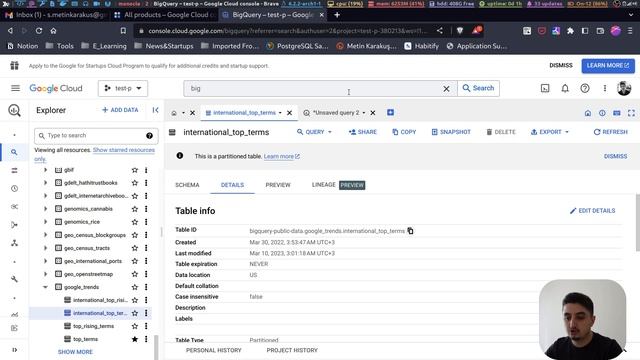Star the geo_census_tracts dataset
This screenshot has width=640, height=360.
[x=135, y=248]
